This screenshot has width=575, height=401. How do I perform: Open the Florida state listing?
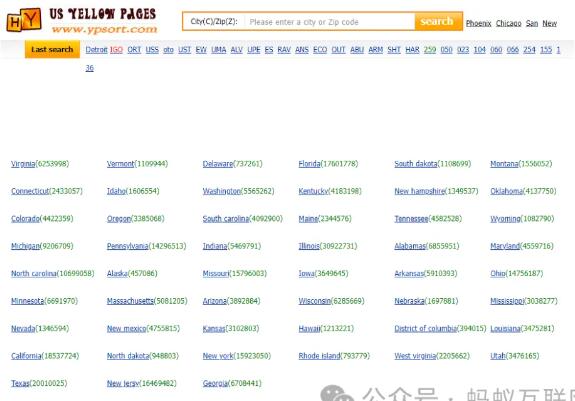click(310, 164)
